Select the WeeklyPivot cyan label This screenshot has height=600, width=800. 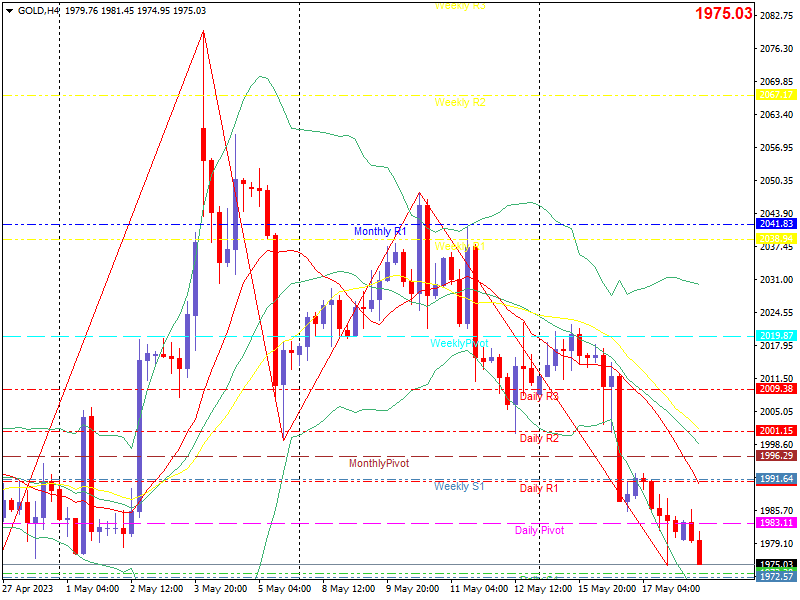(459, 343)
